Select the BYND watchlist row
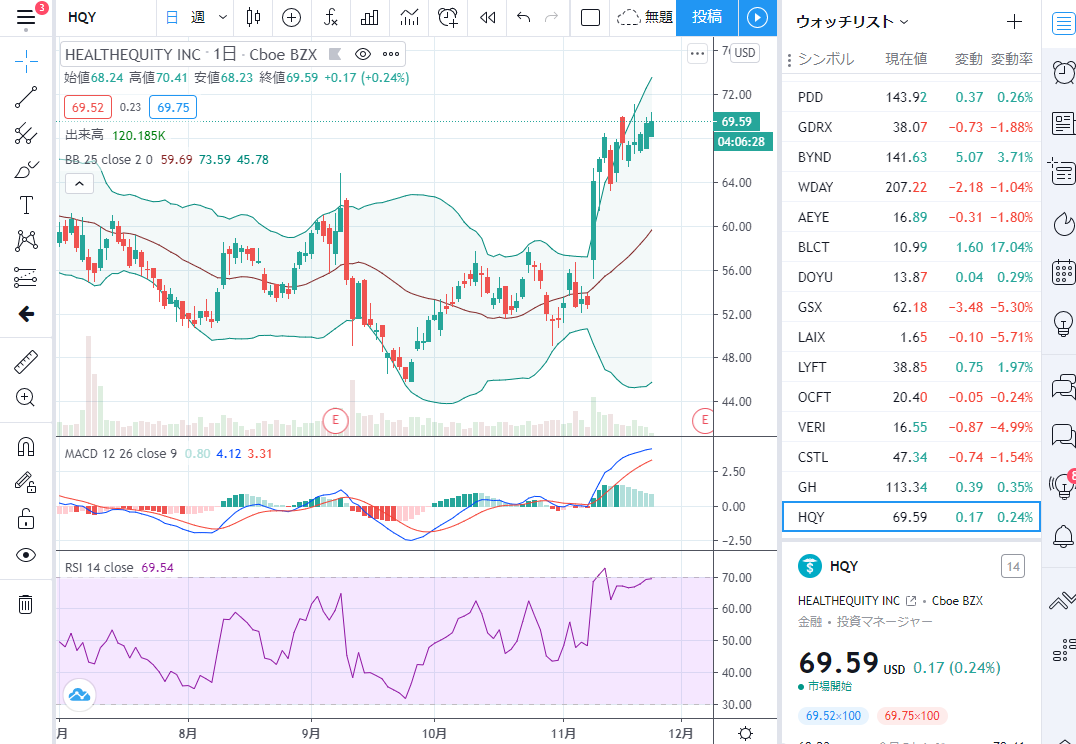Viewport: 1076px width, 744px height. (x=911, y=157)
